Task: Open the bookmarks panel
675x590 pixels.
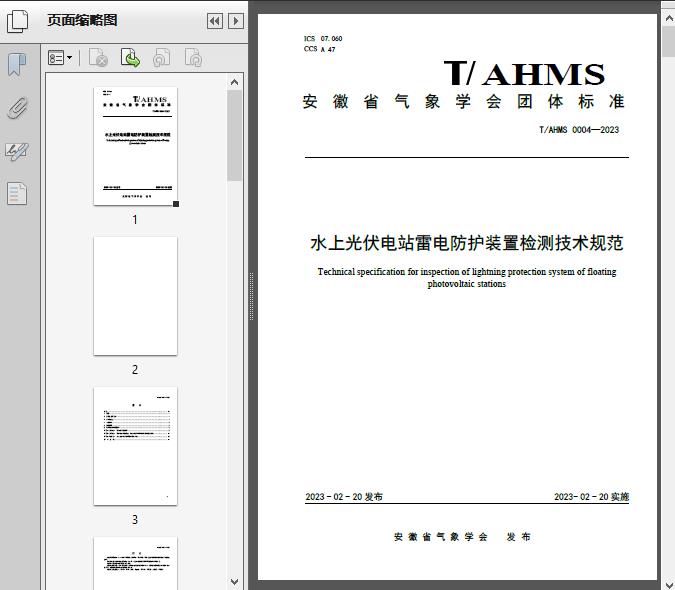Action: [x=17, y=65]
